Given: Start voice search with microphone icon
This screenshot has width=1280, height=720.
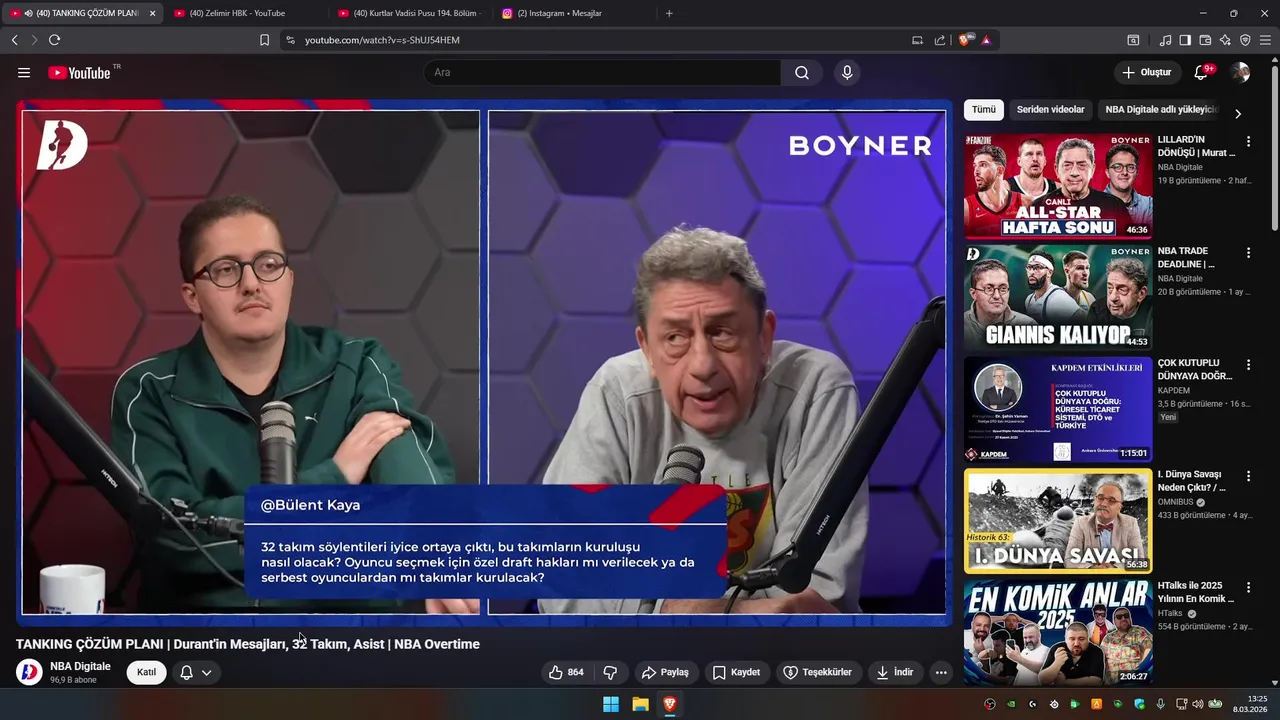Looking at the screenshot, I should (x=847, y=73).
